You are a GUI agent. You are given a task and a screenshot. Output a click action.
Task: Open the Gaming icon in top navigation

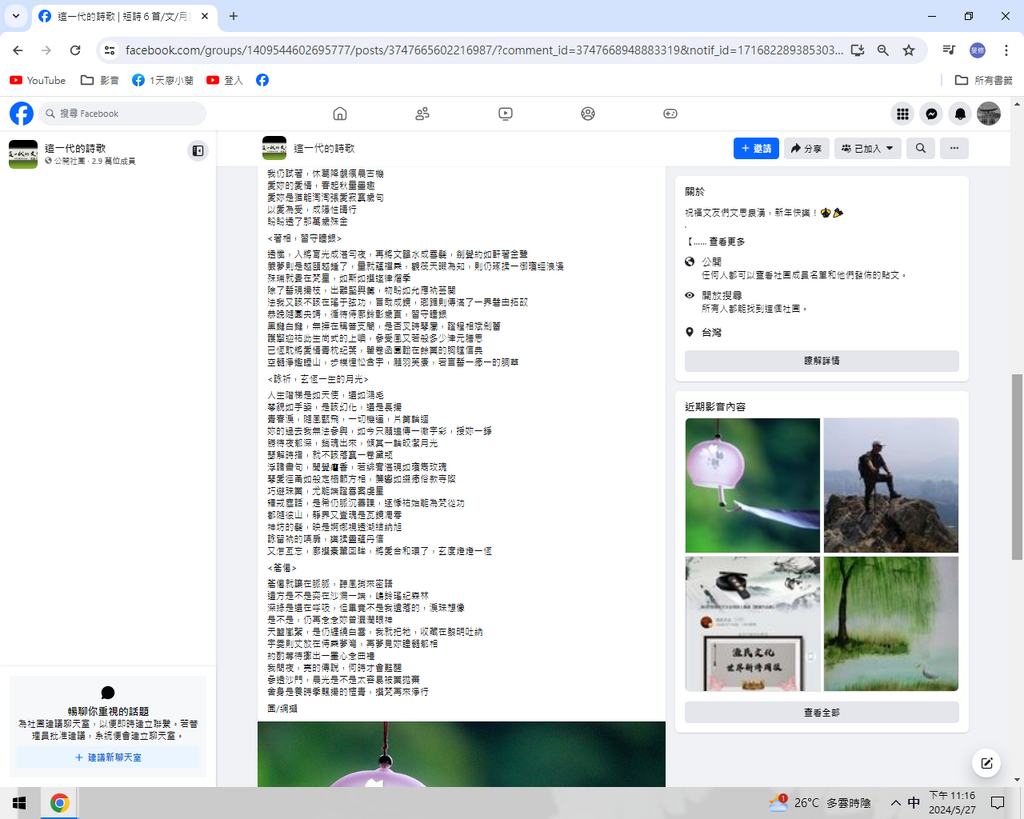[671, 114]
